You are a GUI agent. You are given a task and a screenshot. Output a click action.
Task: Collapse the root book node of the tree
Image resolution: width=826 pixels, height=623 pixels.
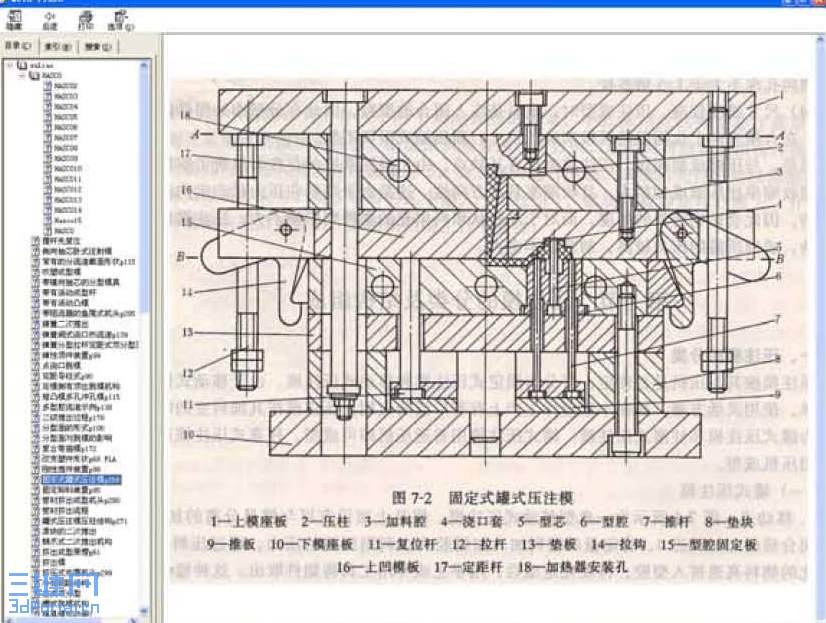coord(10,65)
